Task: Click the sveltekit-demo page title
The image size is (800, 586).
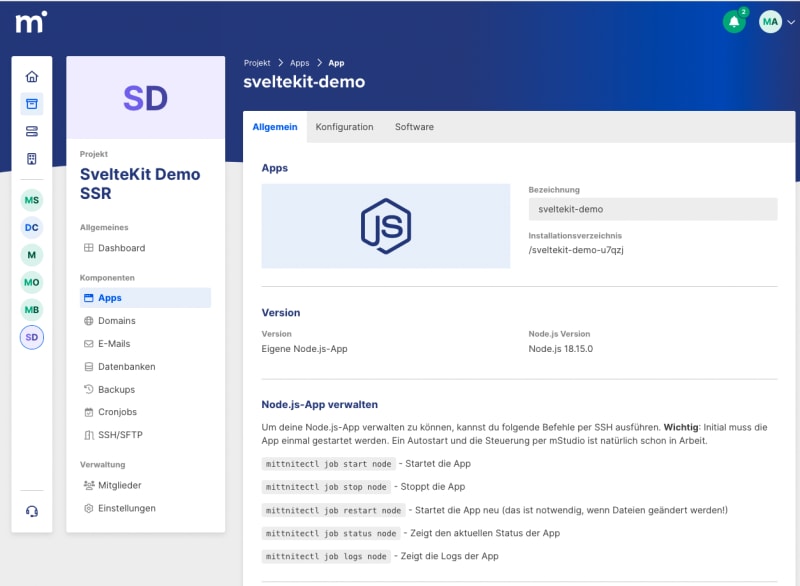Action: 304,82
